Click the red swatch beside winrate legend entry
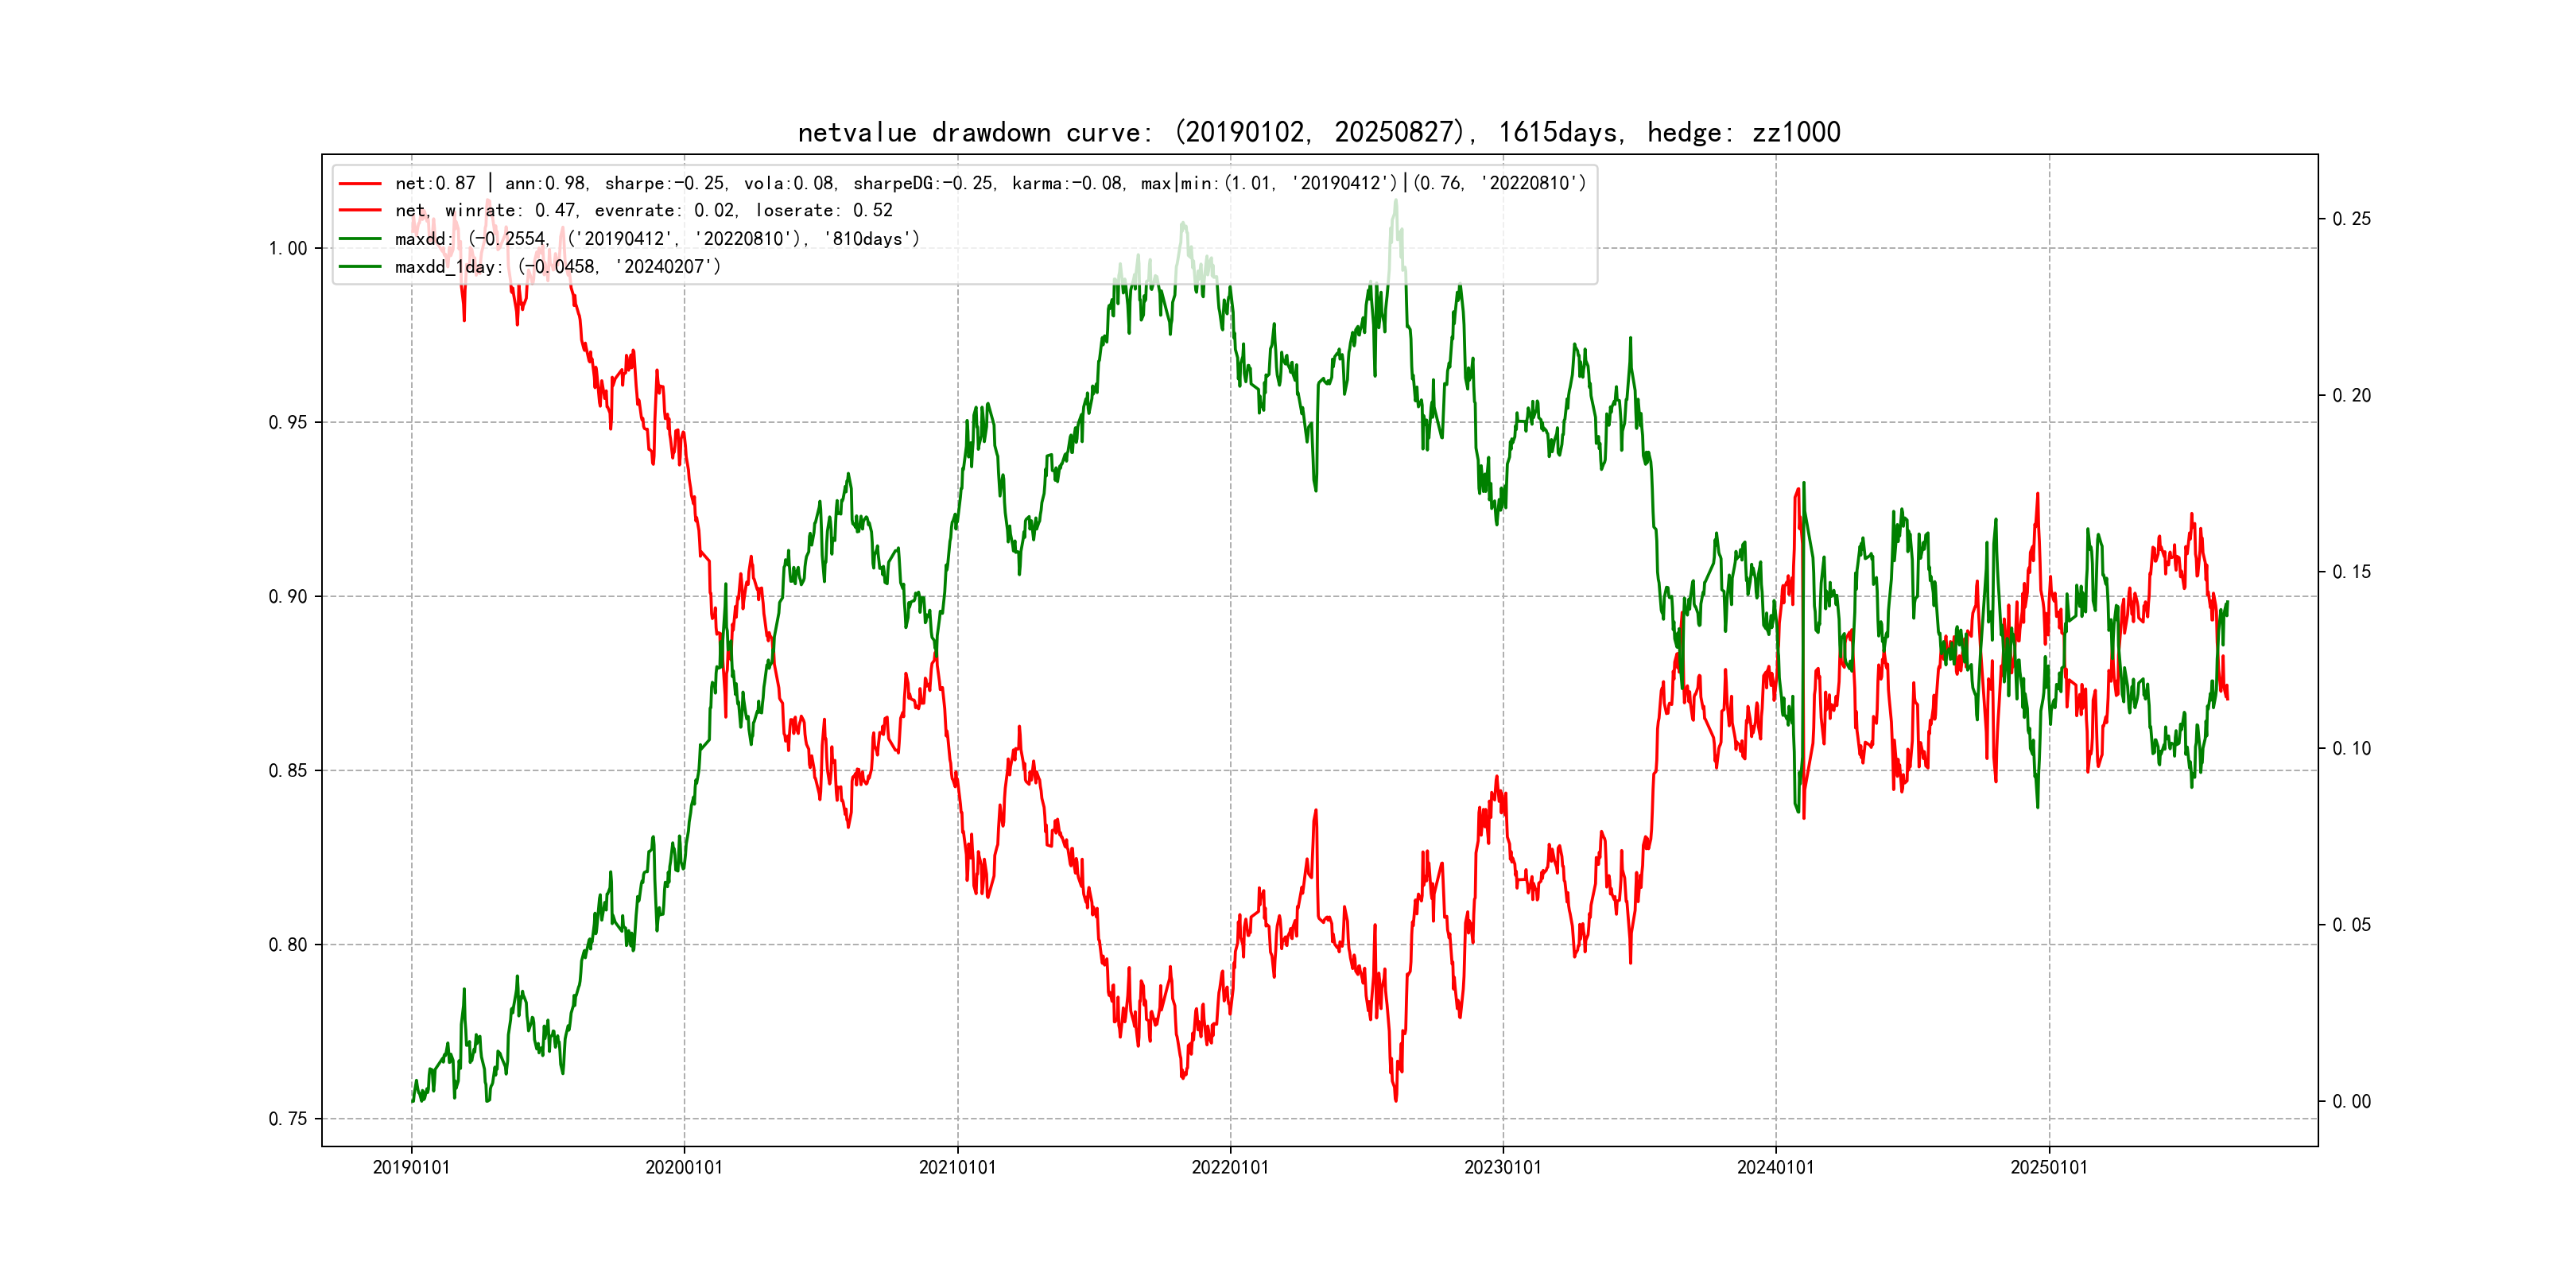The width and height of the screenshot is (2576, 1288). point(360,210)
